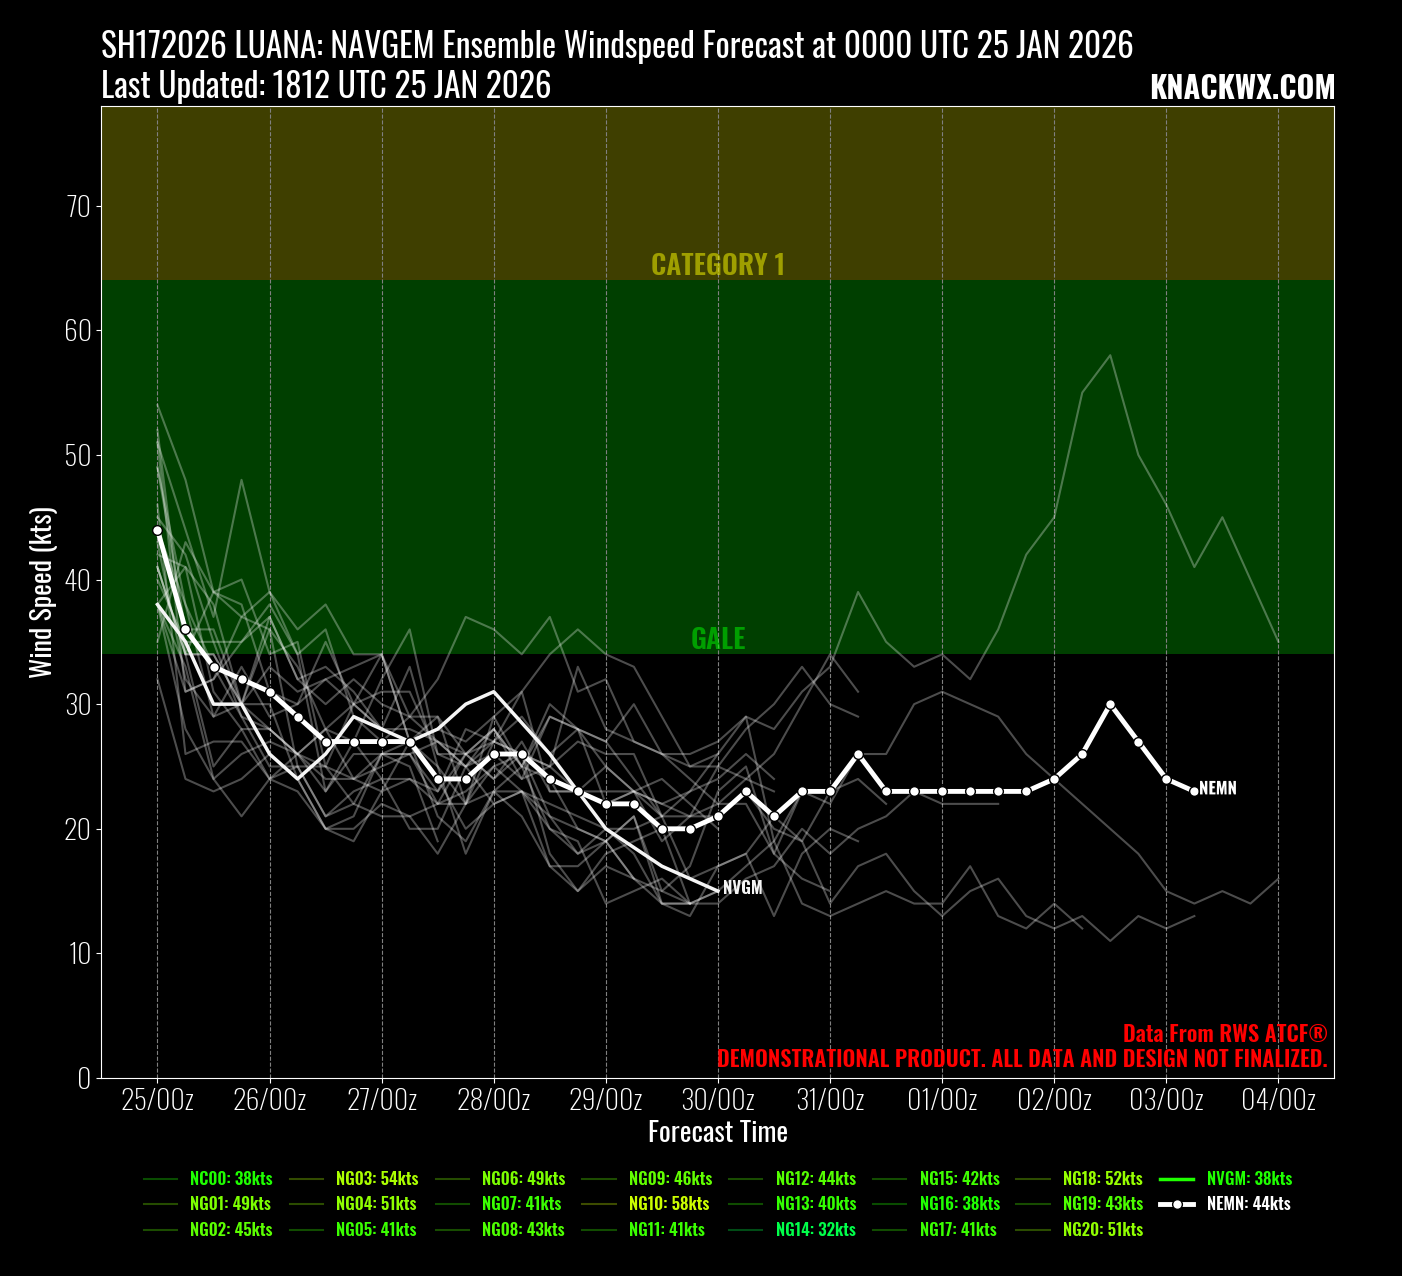Click the Wind Speed (kts) axis title
1402x1276 pixels.
pos(41,592)
